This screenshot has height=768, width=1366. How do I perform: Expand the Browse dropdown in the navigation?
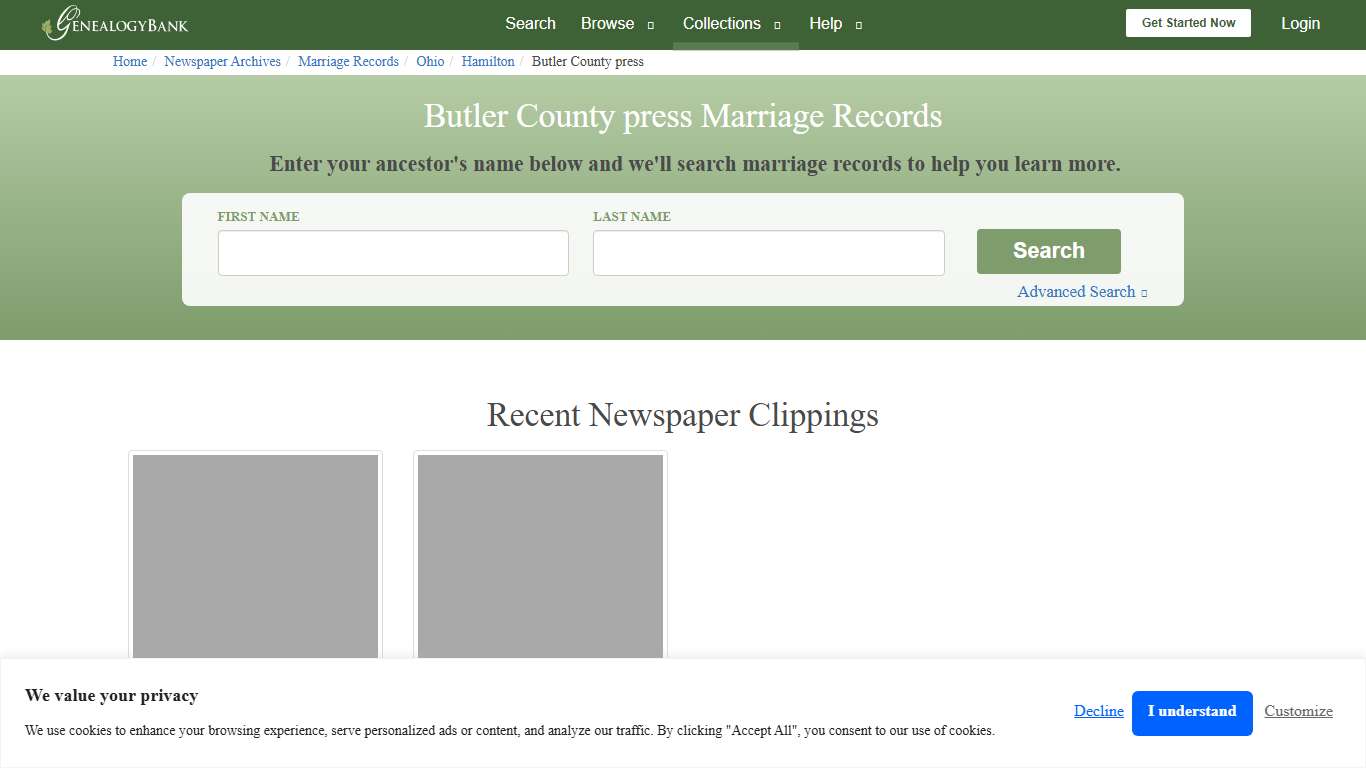pos(607,23)
